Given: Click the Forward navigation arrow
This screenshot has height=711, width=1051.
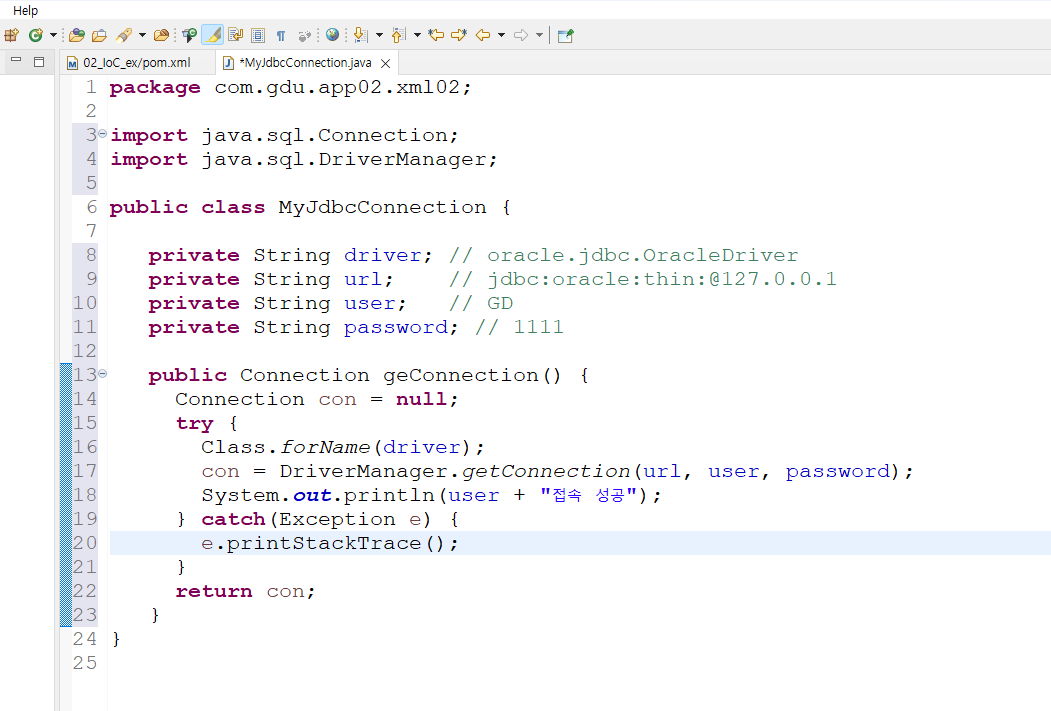Looking at the screenshot, I should pyautogui.click(x=521, y=36).
